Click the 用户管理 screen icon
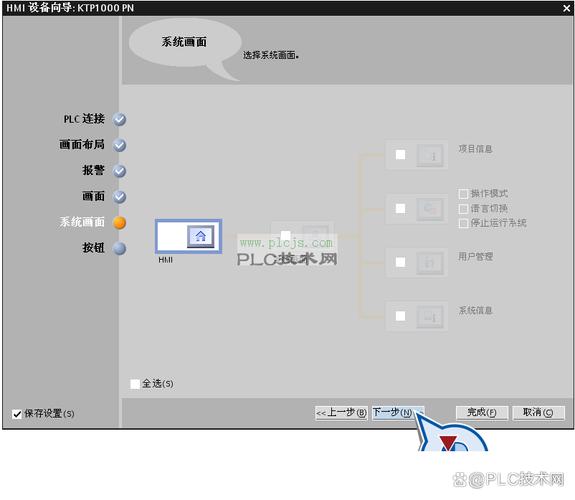Screen dimensions: 575x500 (x=430, y=263)
